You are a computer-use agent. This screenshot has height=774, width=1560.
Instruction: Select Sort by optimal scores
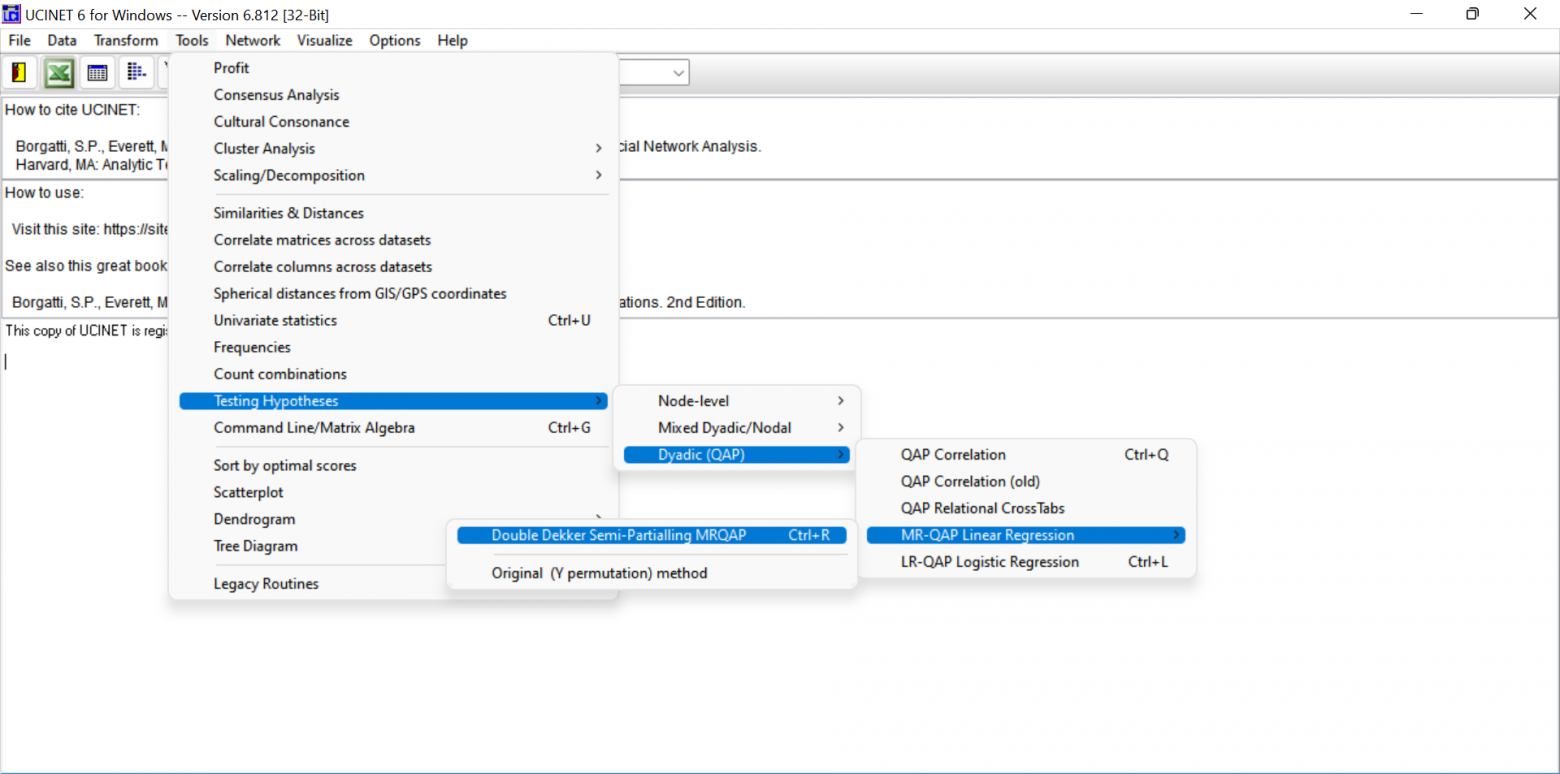[x=394, y=466]
